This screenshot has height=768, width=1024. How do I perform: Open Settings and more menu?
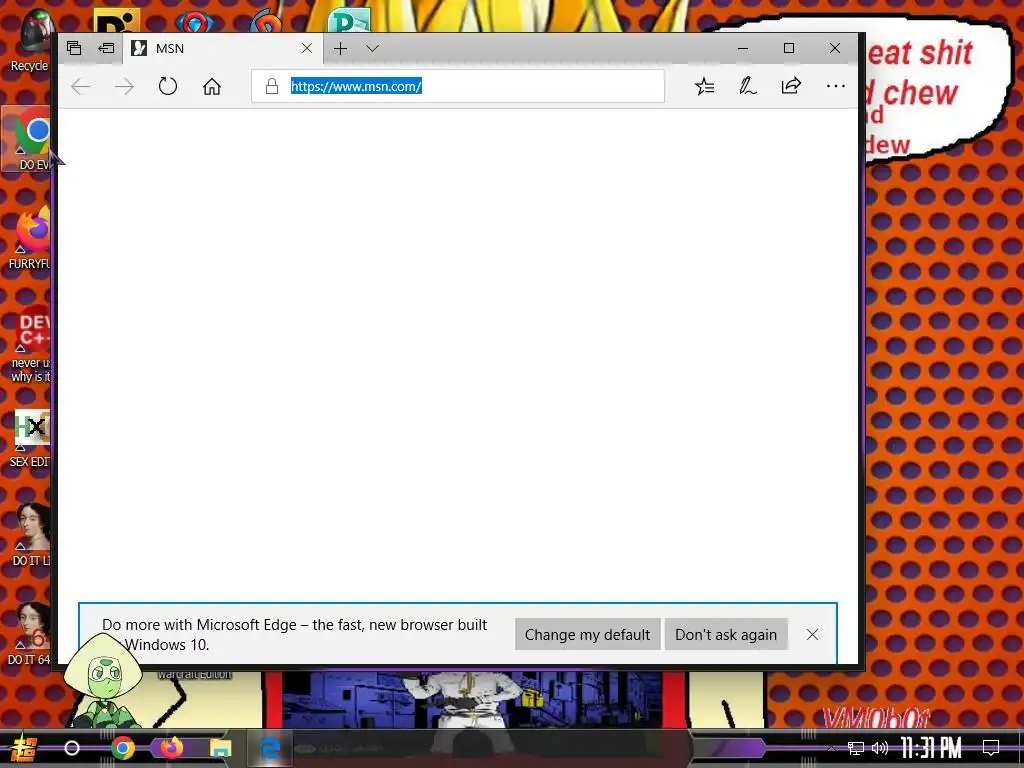click(835, 86)
